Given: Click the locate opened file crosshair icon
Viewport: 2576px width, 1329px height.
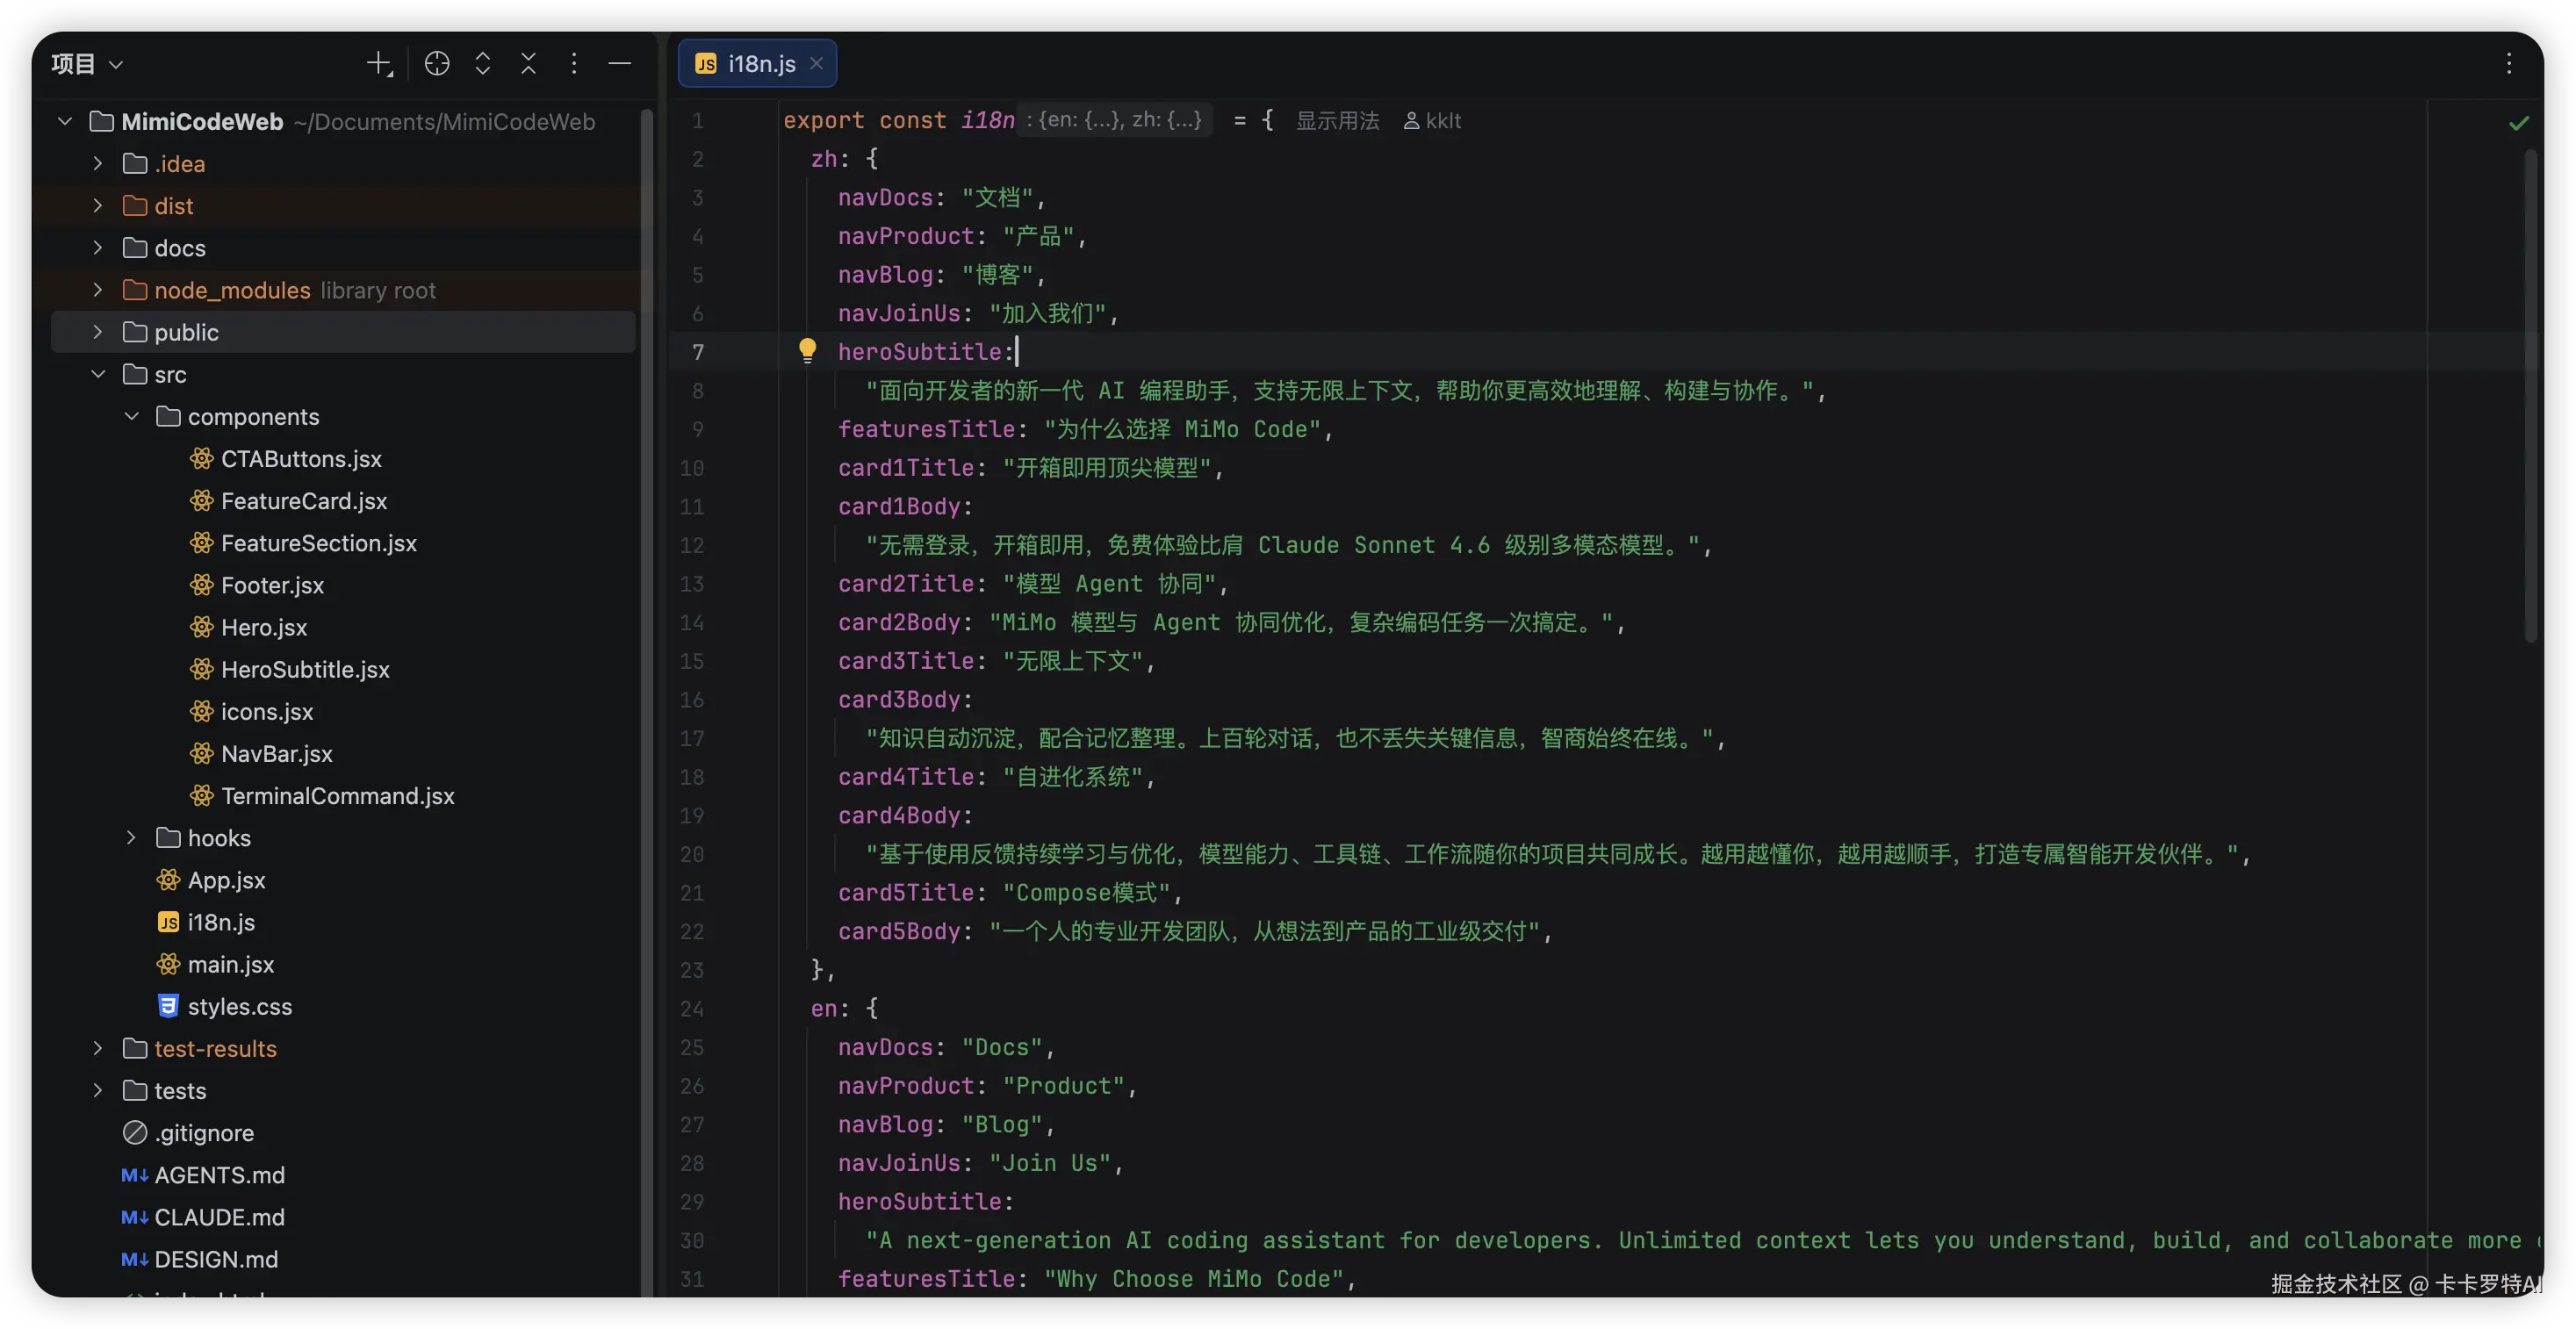Looking at the screenshot, I should 437,64.
